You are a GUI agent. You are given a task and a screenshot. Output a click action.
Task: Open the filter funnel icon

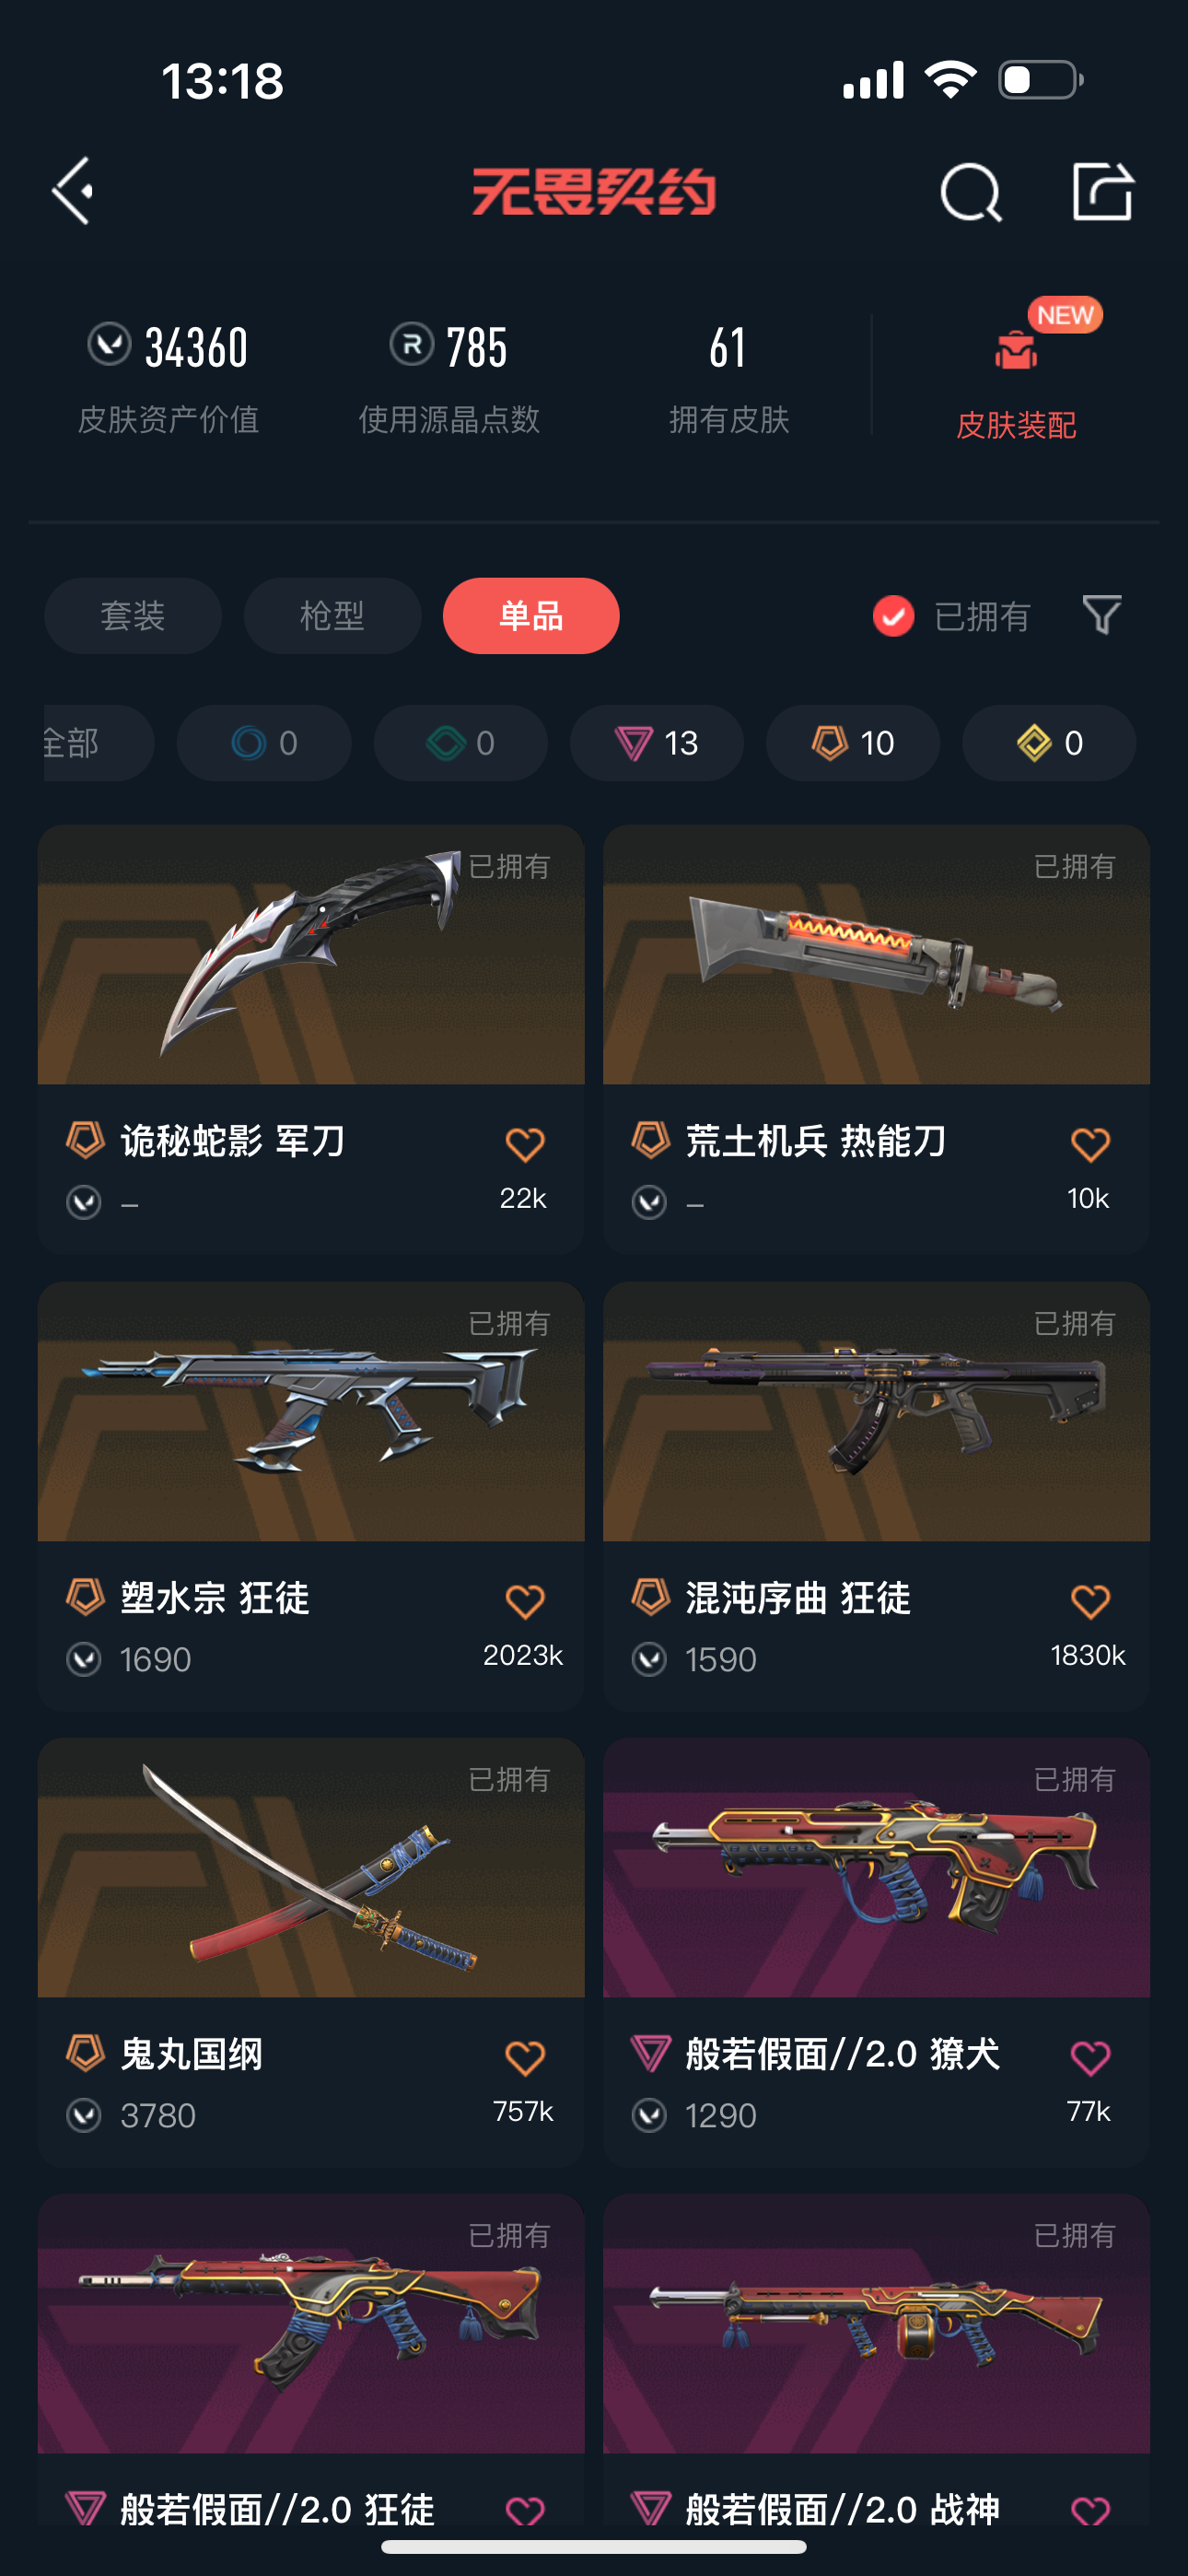click(x=1102, y=615)
